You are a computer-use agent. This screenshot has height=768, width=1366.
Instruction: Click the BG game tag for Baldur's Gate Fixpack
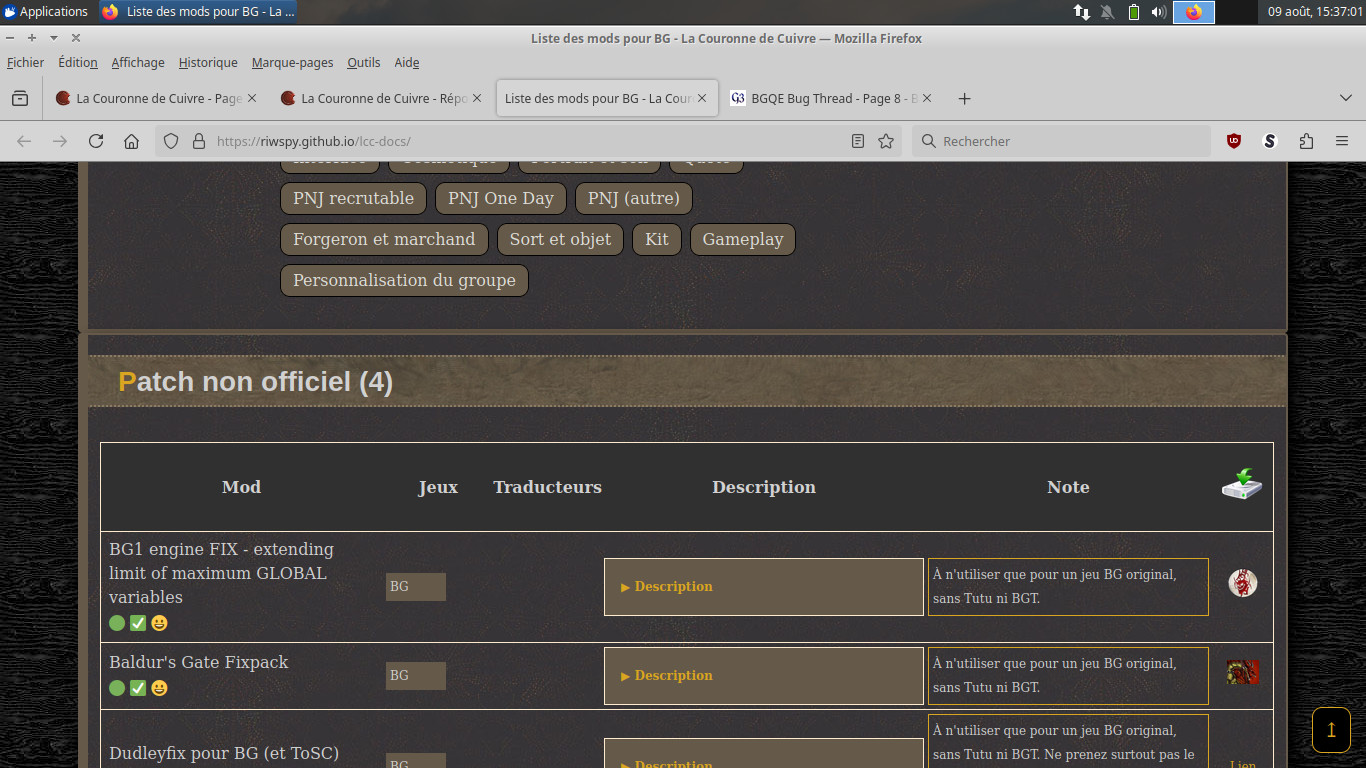coord(416,676)
